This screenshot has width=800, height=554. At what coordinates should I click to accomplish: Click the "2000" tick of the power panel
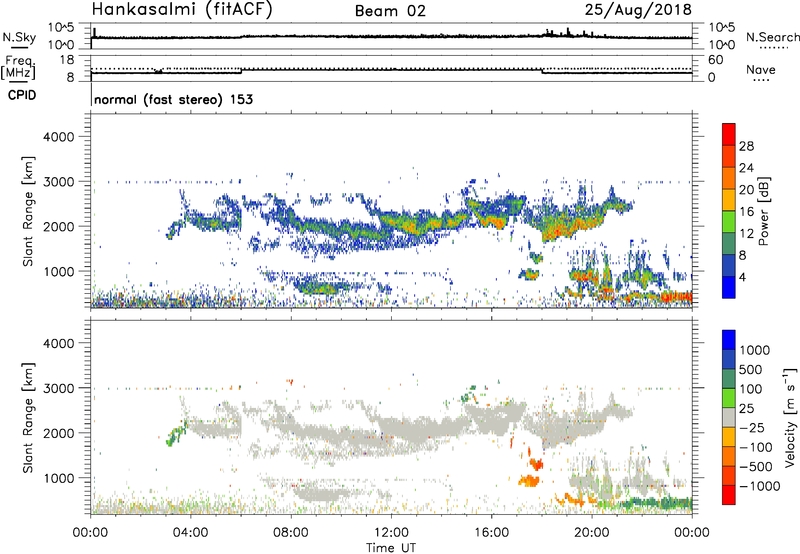pos(59,226)
